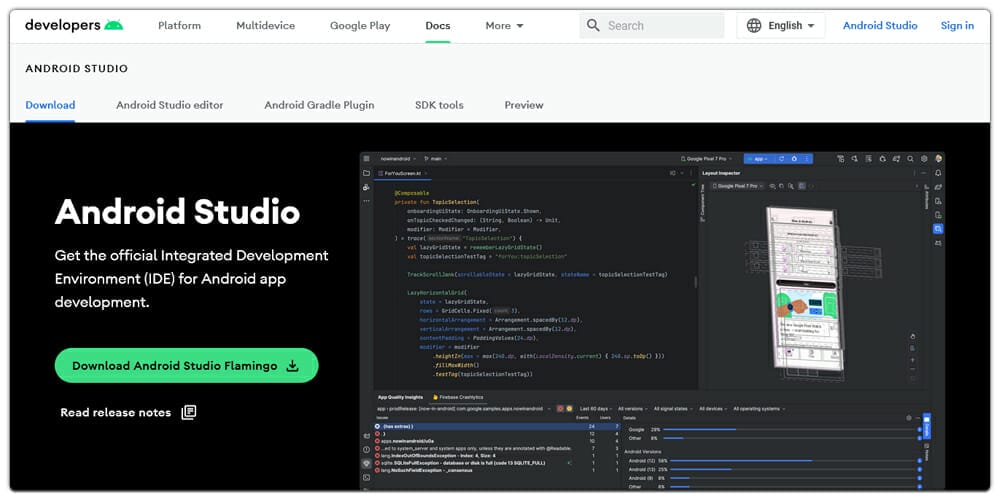Click Download Android Studio Flamingo button
Screen dimensions: 1000x500
click(x=186, y=365)
